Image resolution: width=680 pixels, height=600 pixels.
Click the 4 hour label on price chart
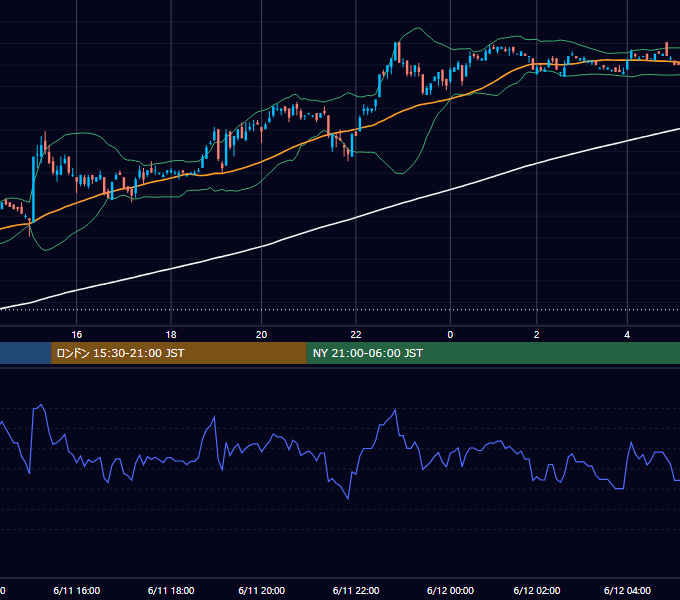coord(627,335)
